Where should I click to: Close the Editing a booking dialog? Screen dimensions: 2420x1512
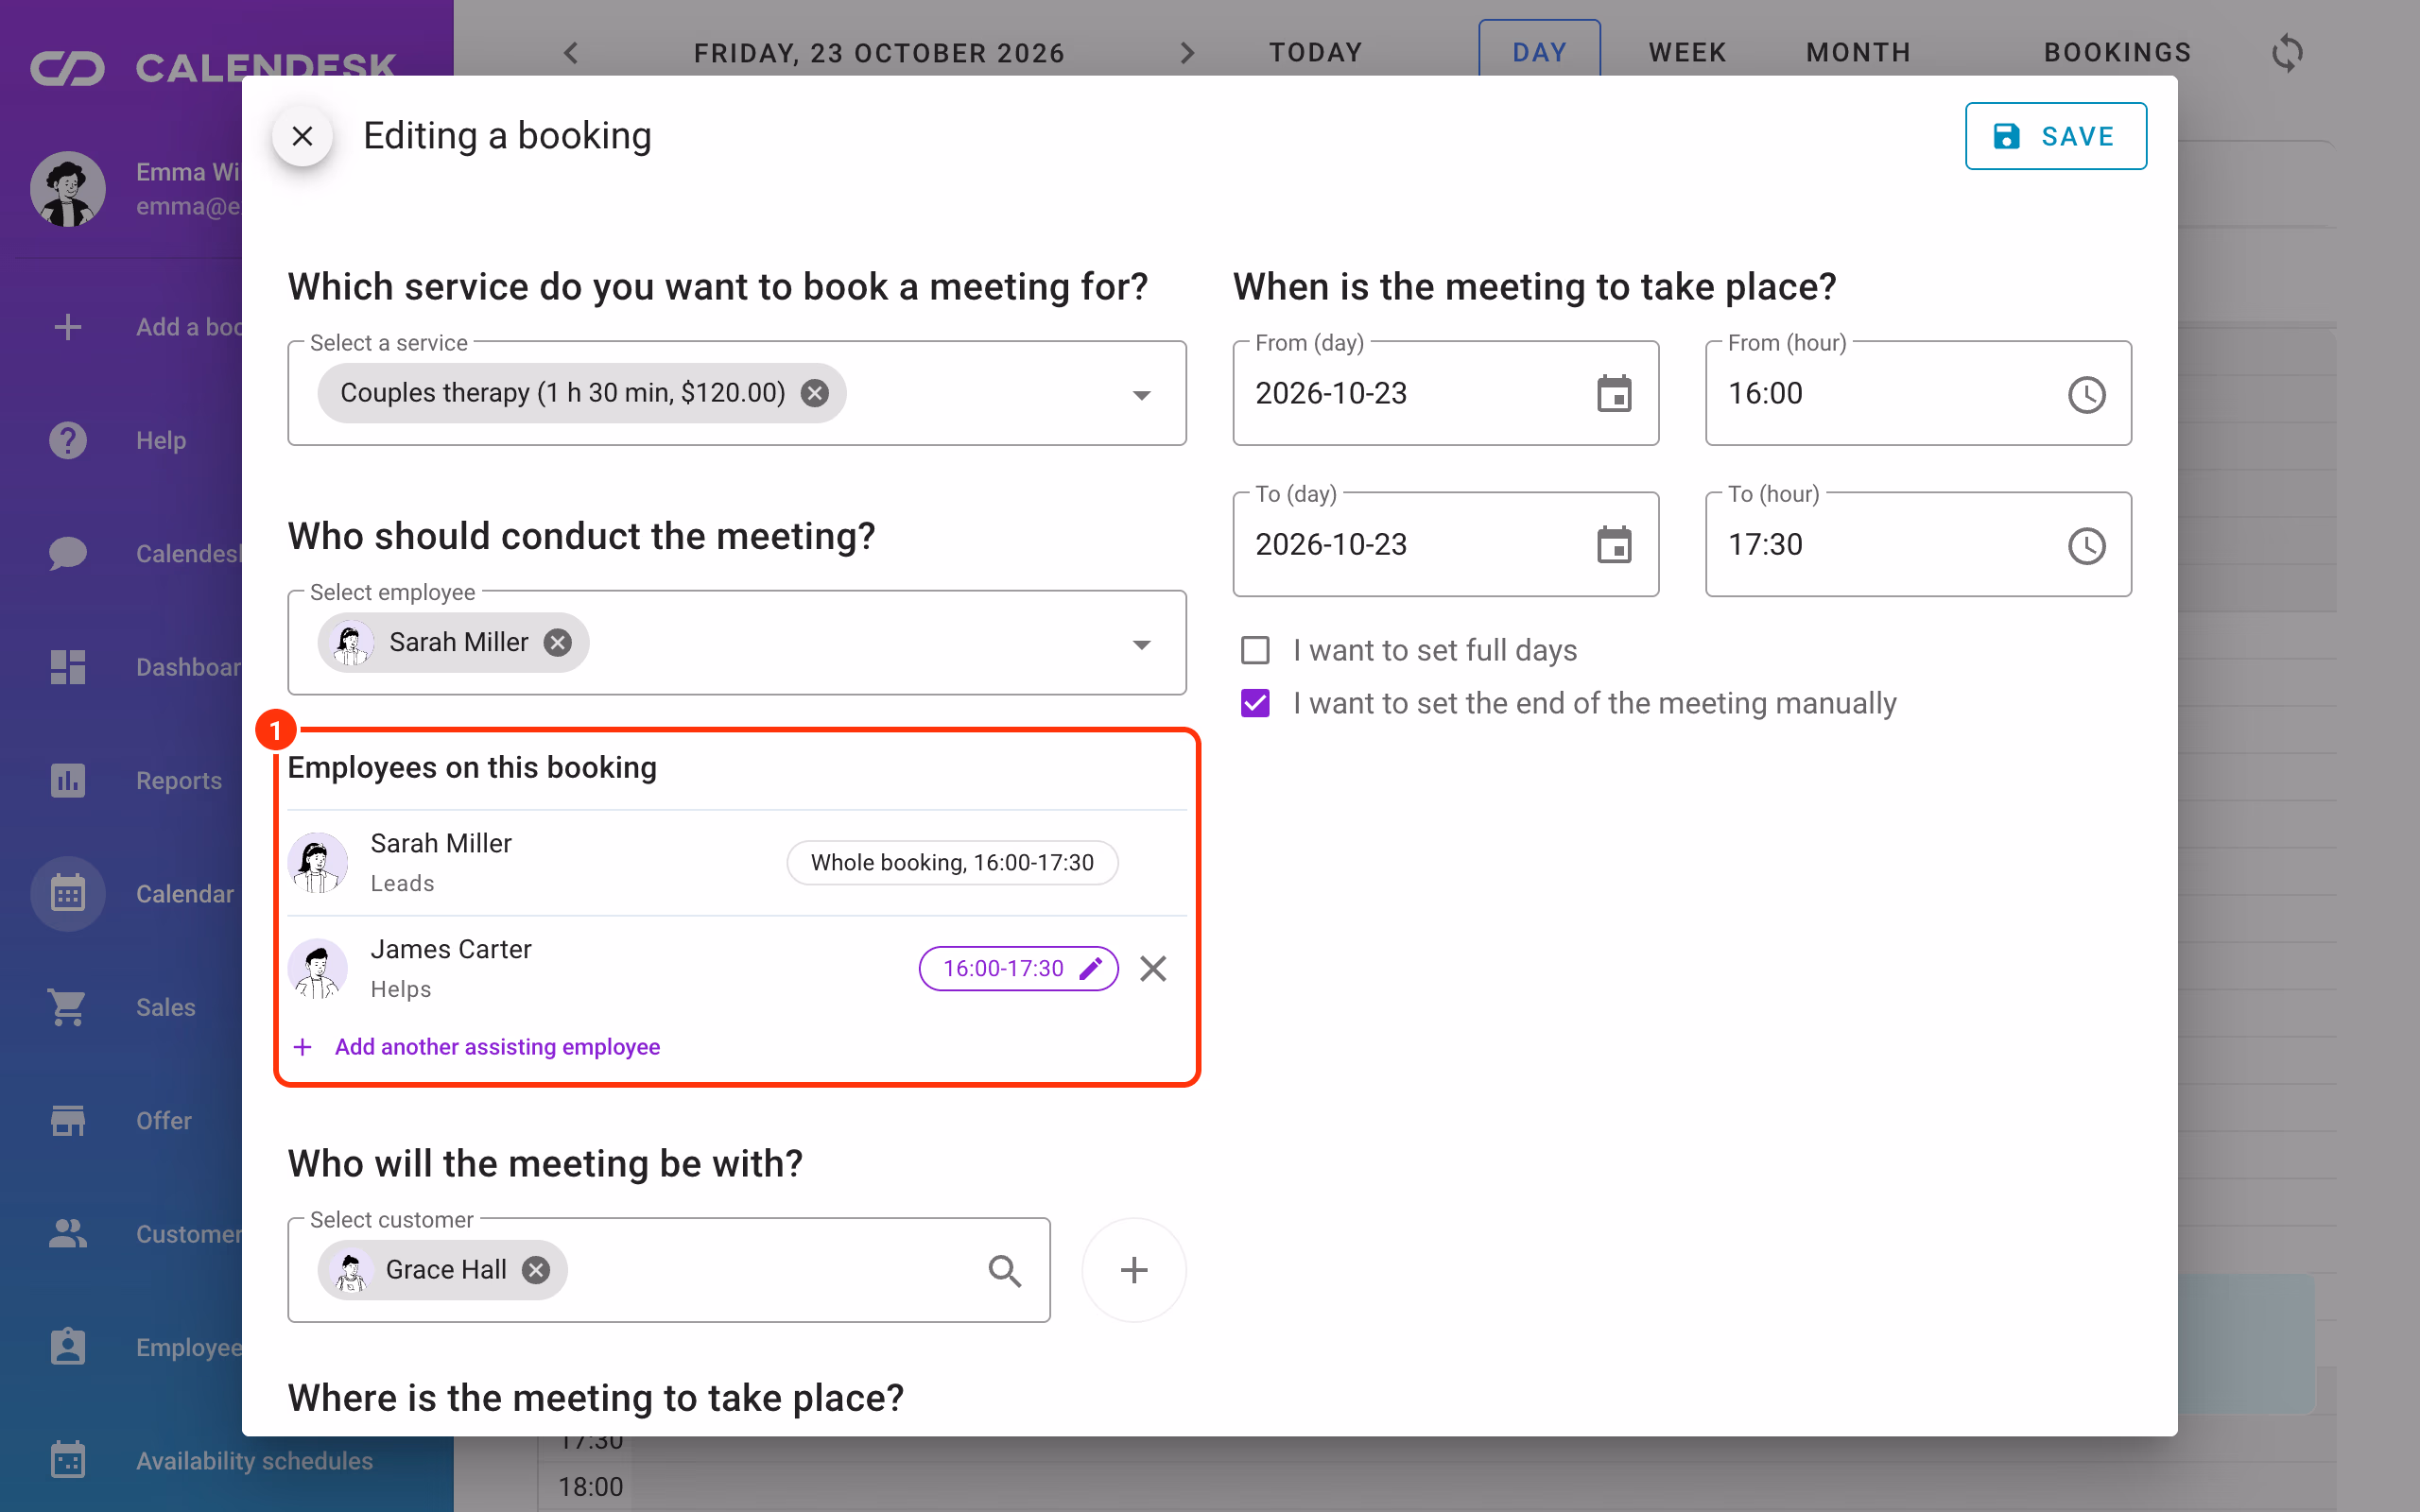coord(302,136)
